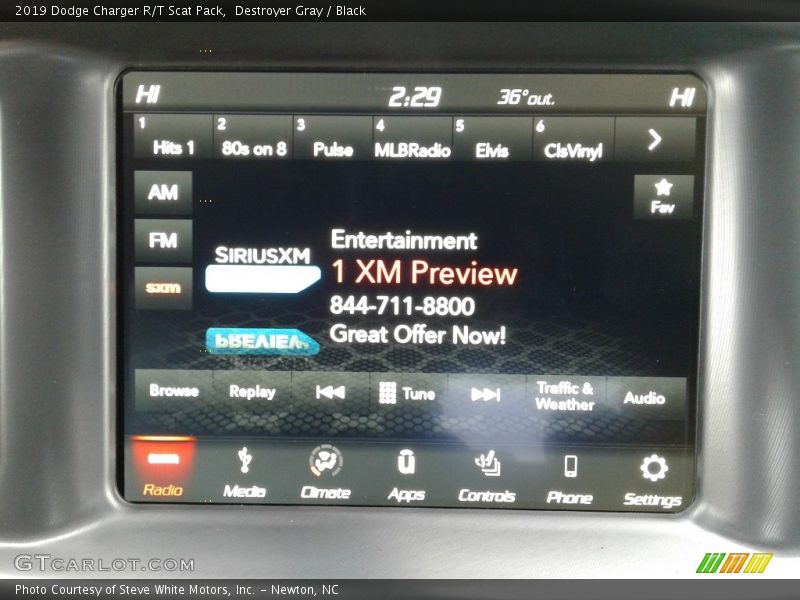The width and height of the screenshot is (800, 600).
Task: Tap right HI temperature indicator
Action: pos(682,97)
